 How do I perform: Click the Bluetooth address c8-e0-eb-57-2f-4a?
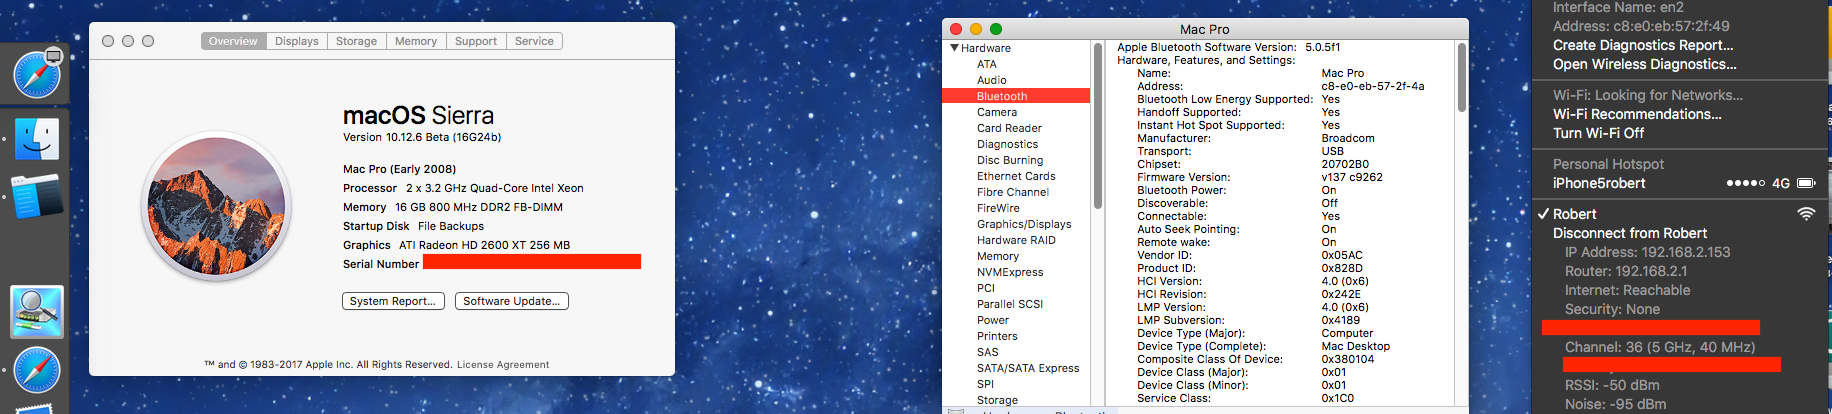[1373, 86]
